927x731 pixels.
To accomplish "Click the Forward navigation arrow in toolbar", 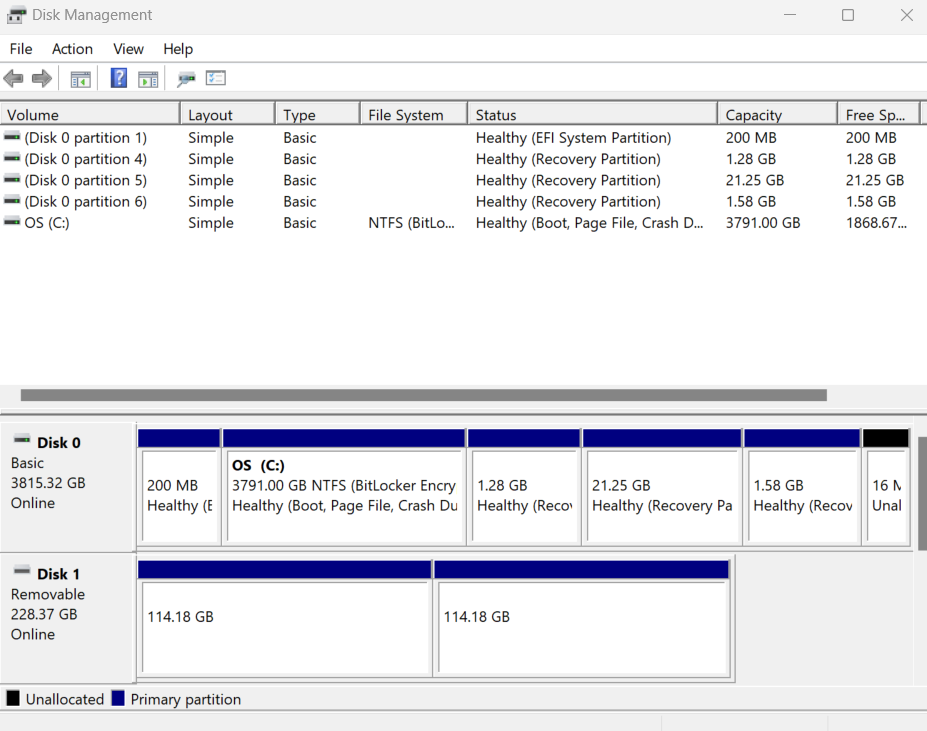I will pos(40,78).
